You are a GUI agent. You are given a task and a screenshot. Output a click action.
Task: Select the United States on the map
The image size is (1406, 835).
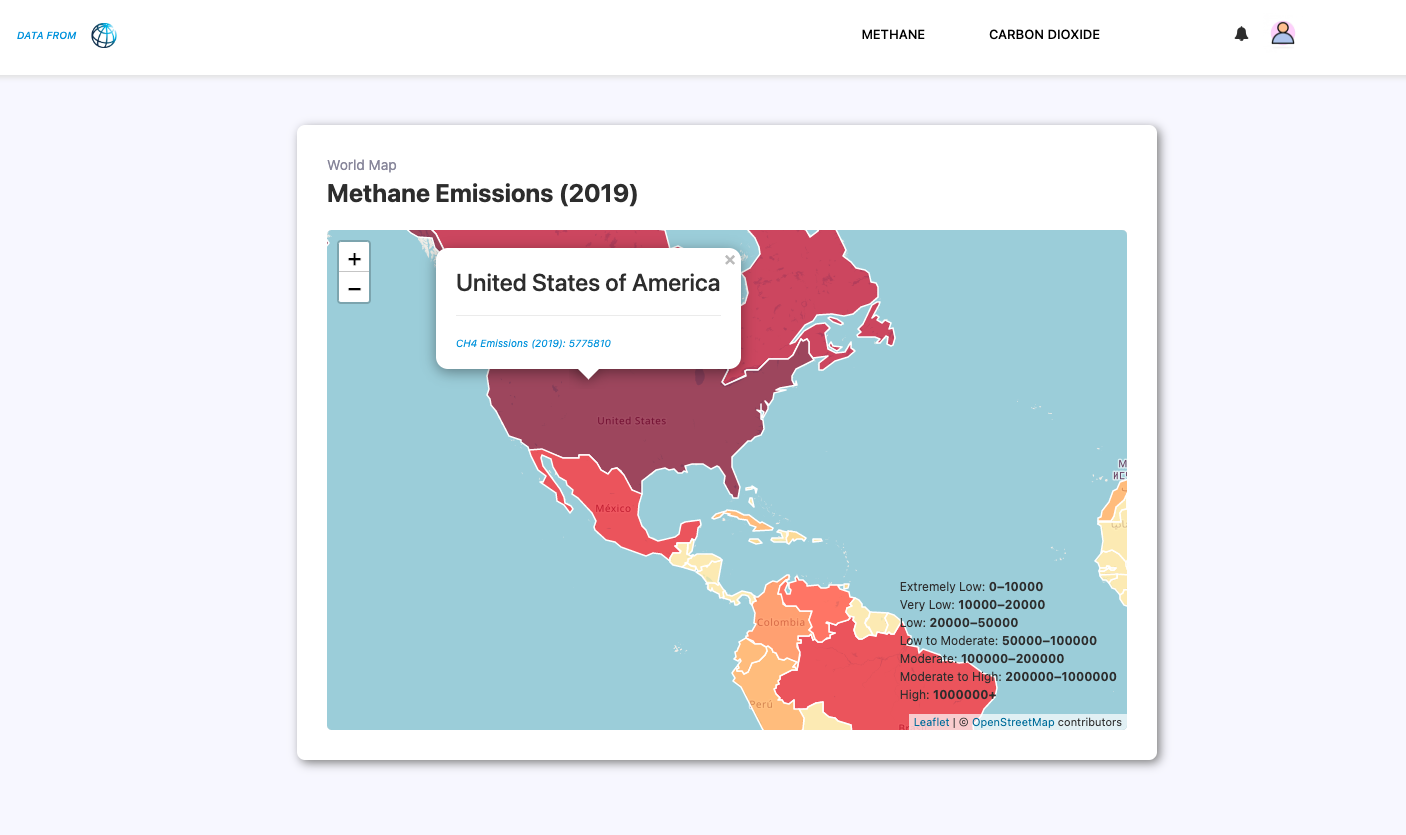pyautogui.click(x=630, y=420)
